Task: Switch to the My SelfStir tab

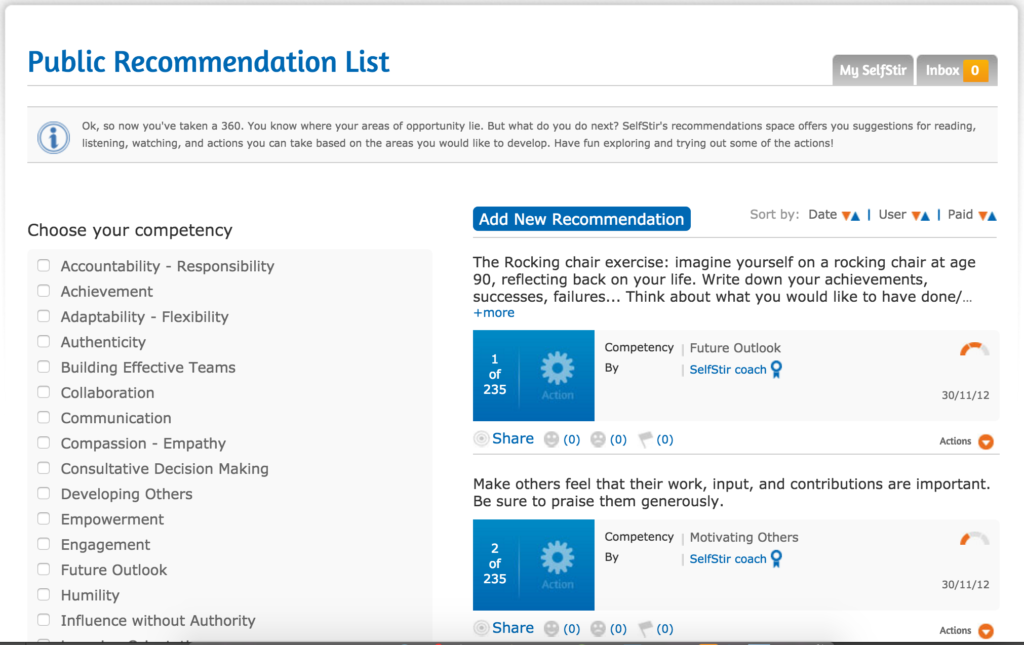Action: coord(872,70)
